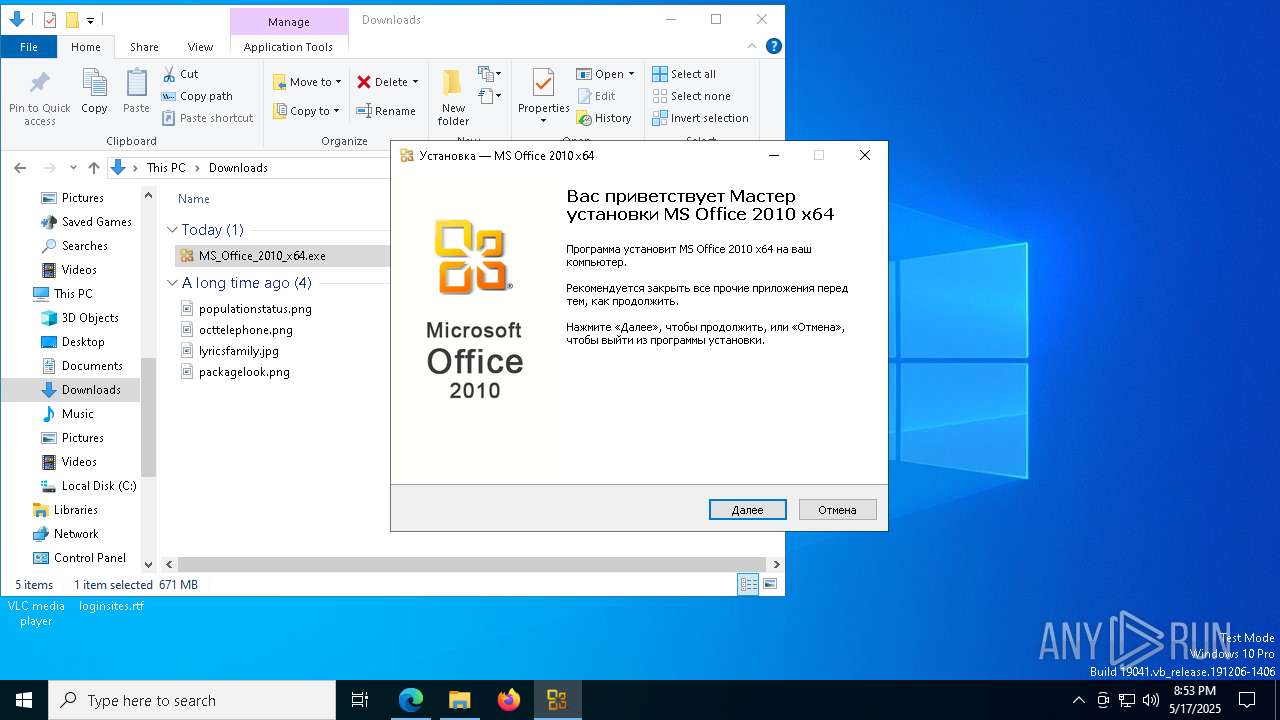1280x720 pixels.
Task: Switch to the large icons view layout
Action: pos(770,584)
